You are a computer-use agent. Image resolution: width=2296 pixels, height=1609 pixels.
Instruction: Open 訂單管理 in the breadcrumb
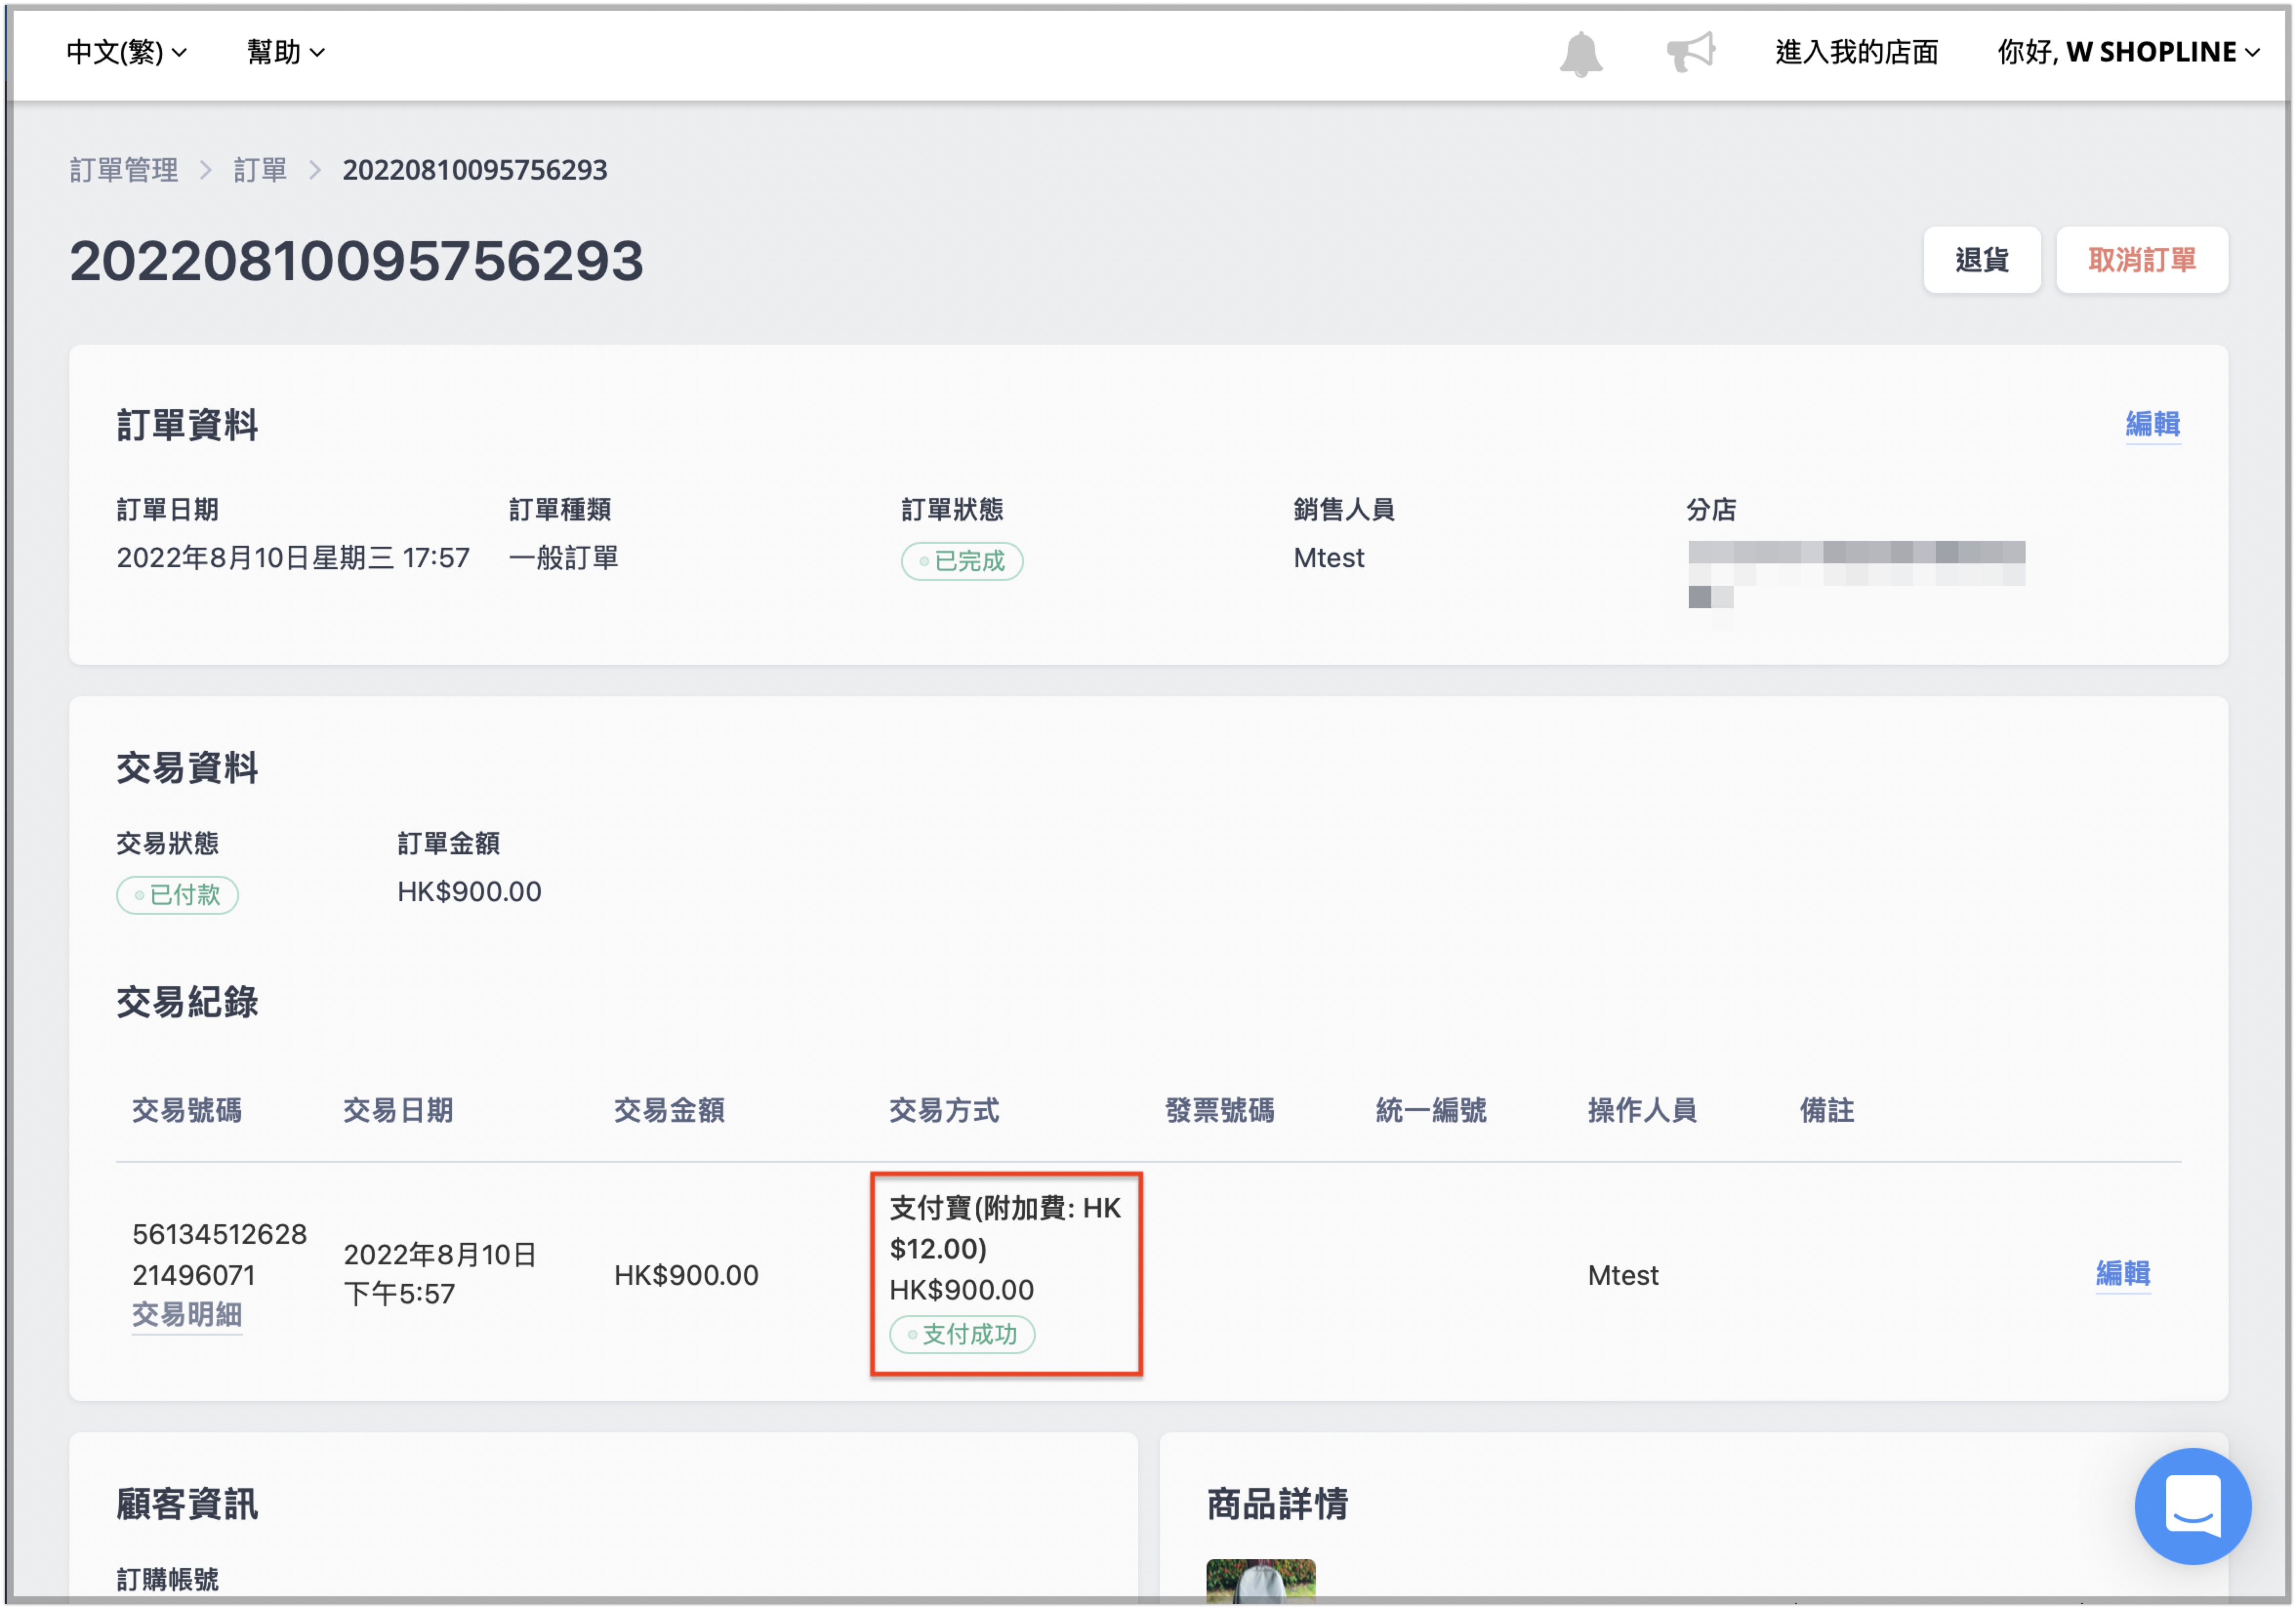pyautogui.click(x=124, y=170)
